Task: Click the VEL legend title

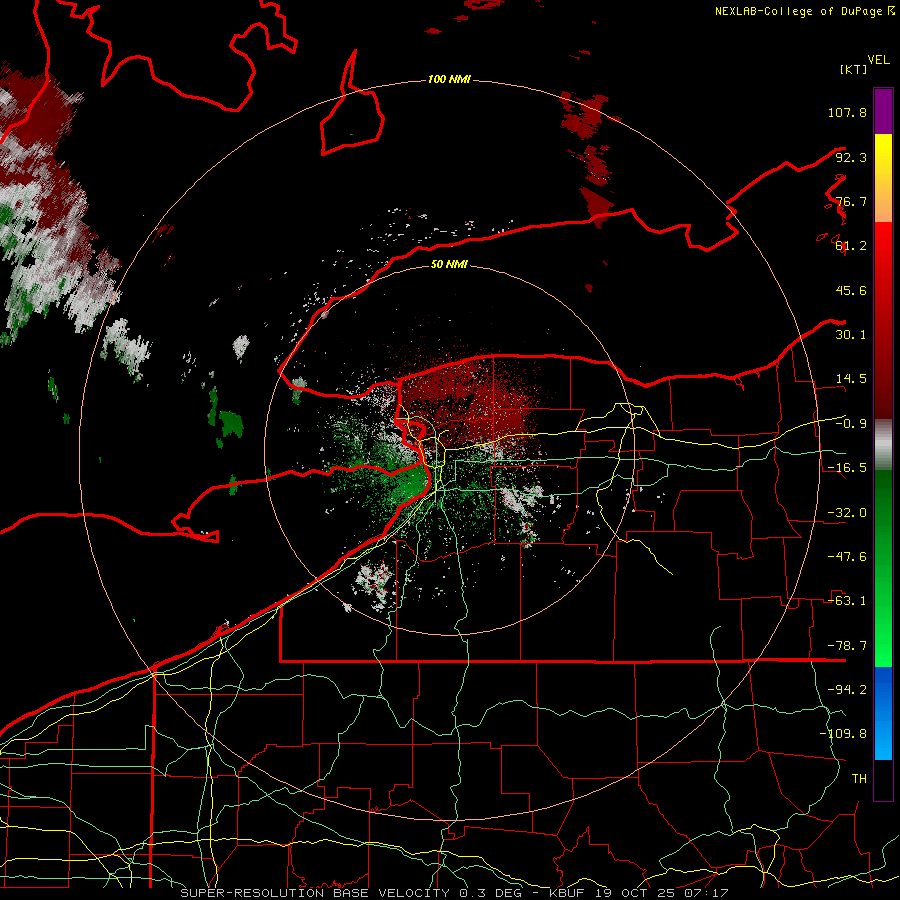Action: tap(878, 60)
